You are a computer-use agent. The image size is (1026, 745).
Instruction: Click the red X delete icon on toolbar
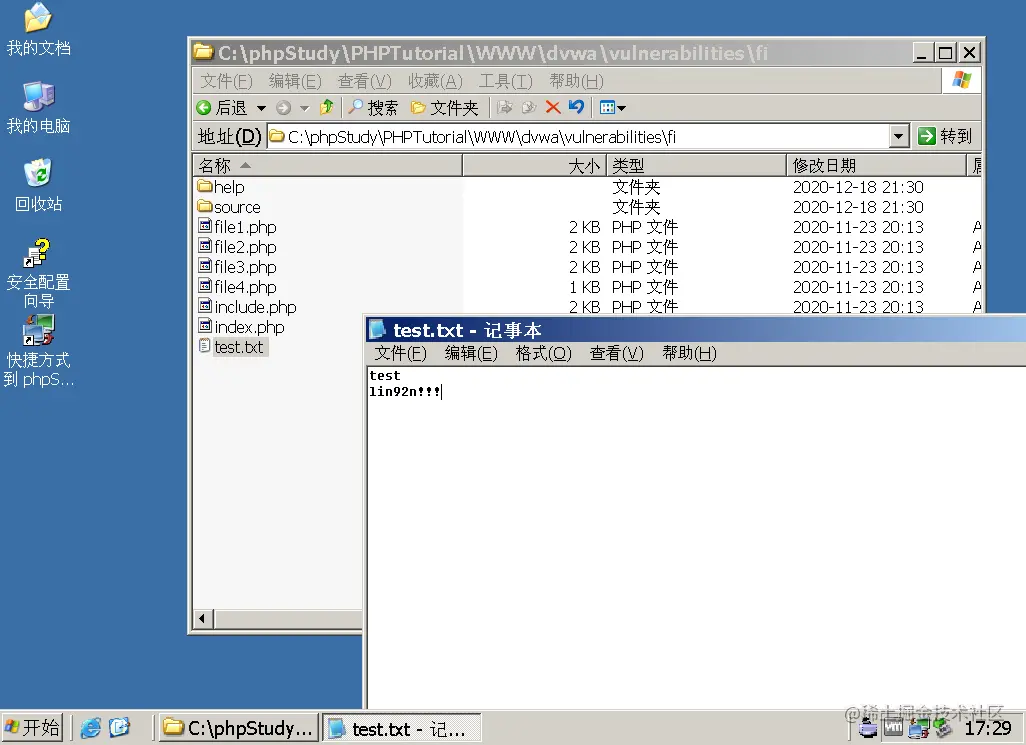click(x=551, y=107)
